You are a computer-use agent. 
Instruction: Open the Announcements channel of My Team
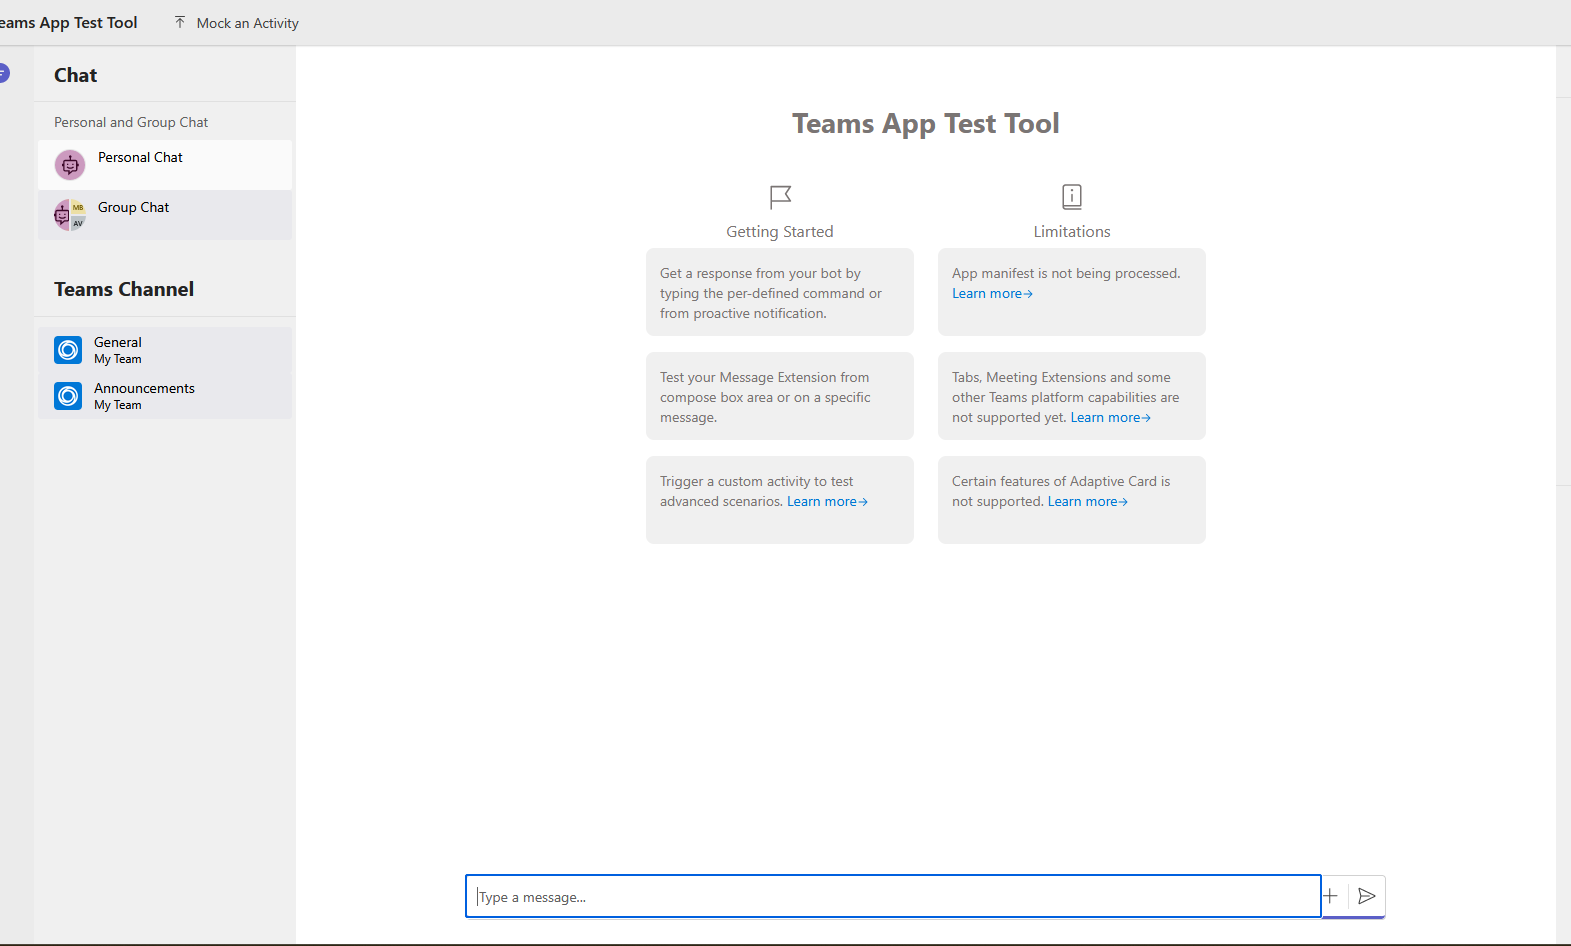coord(165,396)
